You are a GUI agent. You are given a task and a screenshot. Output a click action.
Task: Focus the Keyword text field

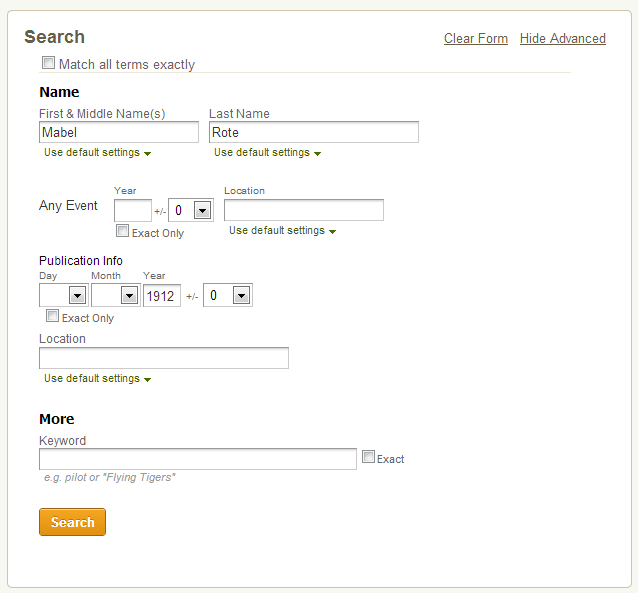tap(197, 459)
